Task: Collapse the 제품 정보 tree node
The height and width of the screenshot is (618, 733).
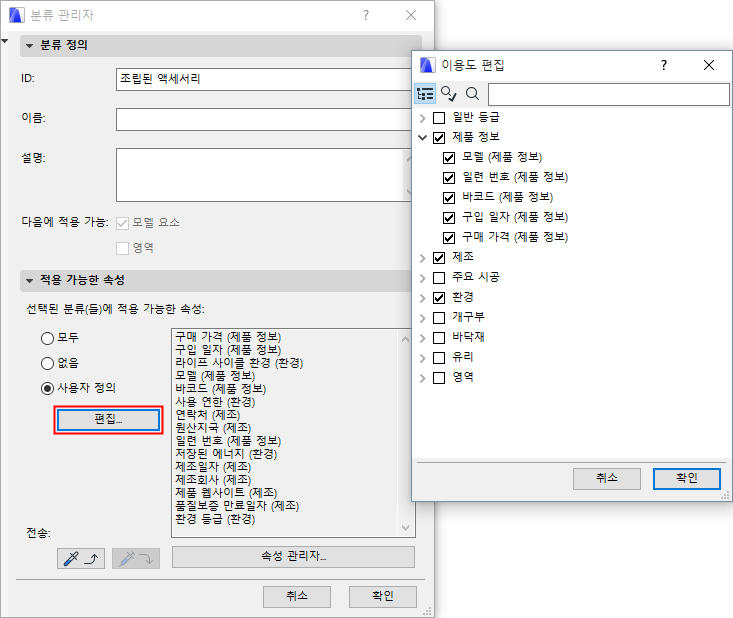Action: [423, 138]
